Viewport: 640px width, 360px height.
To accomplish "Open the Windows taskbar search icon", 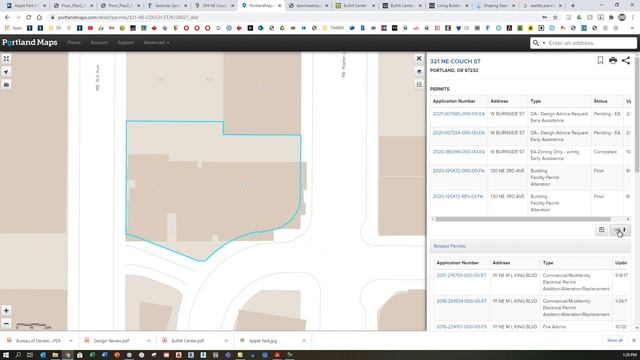I will (x=18, y=355).
